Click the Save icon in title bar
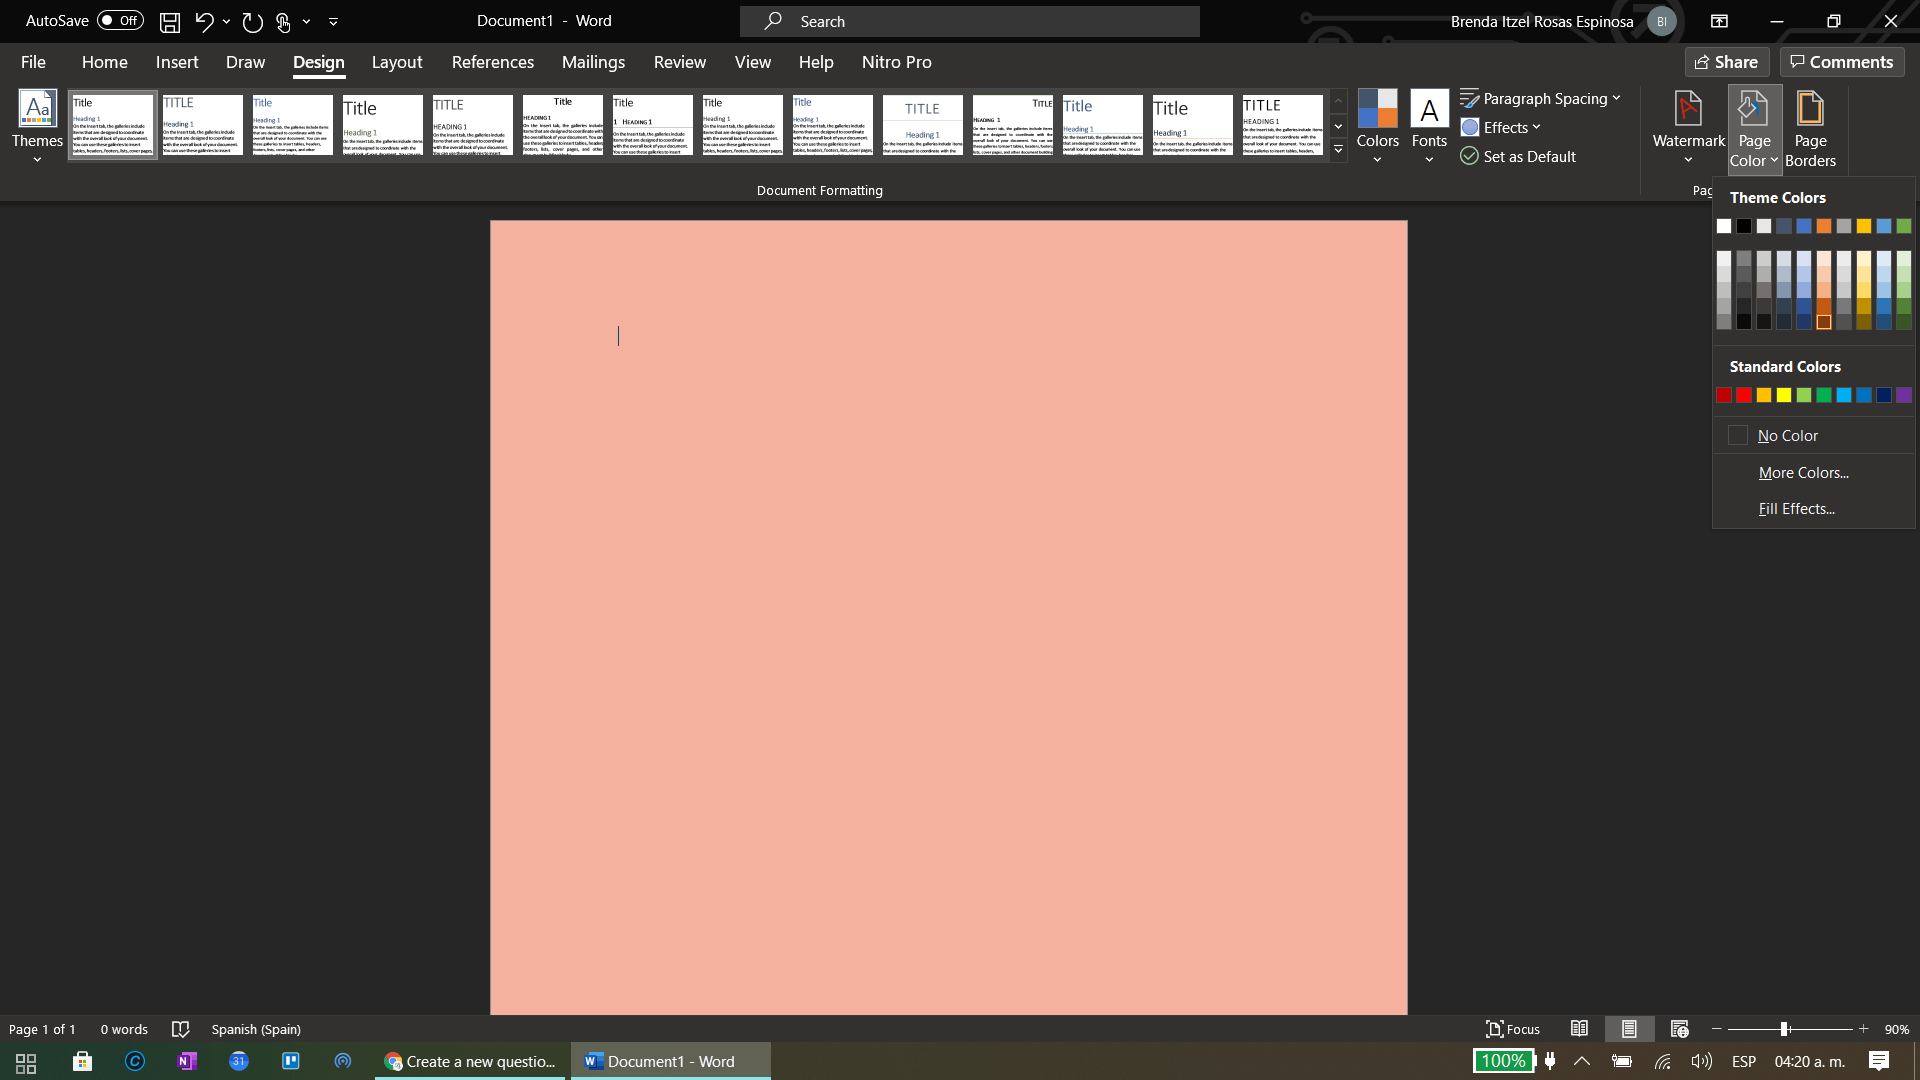 (x=170, y=21)
